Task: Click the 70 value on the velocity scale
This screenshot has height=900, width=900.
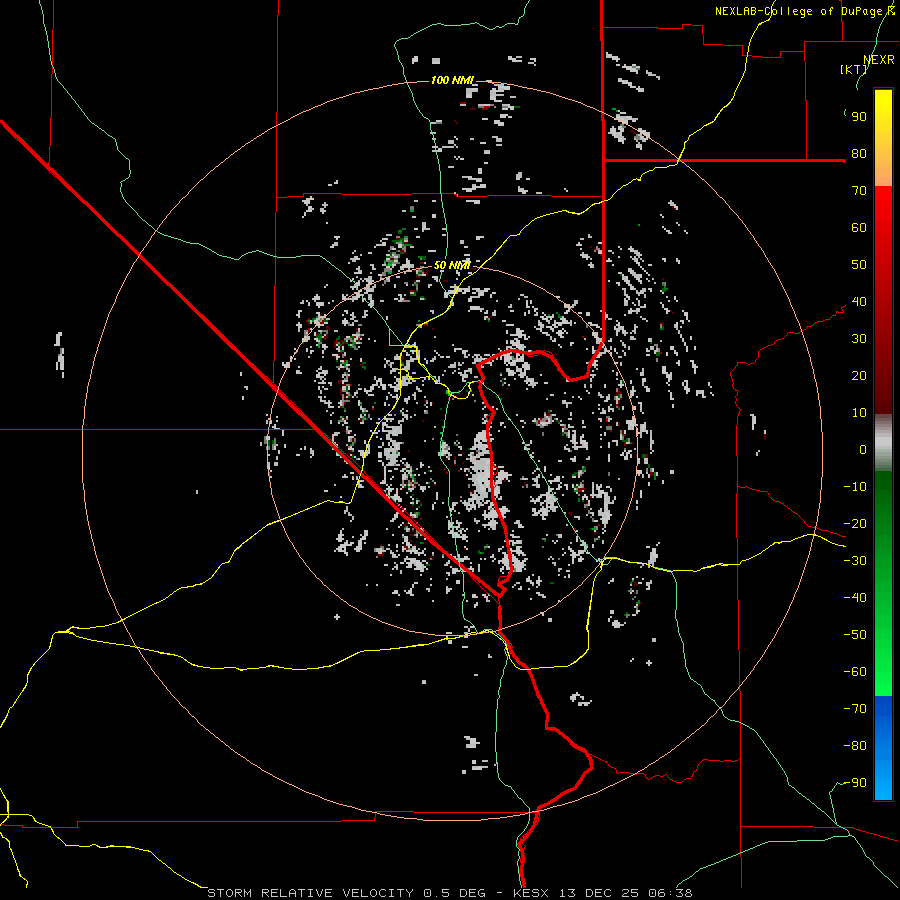Action: (859, 191)
